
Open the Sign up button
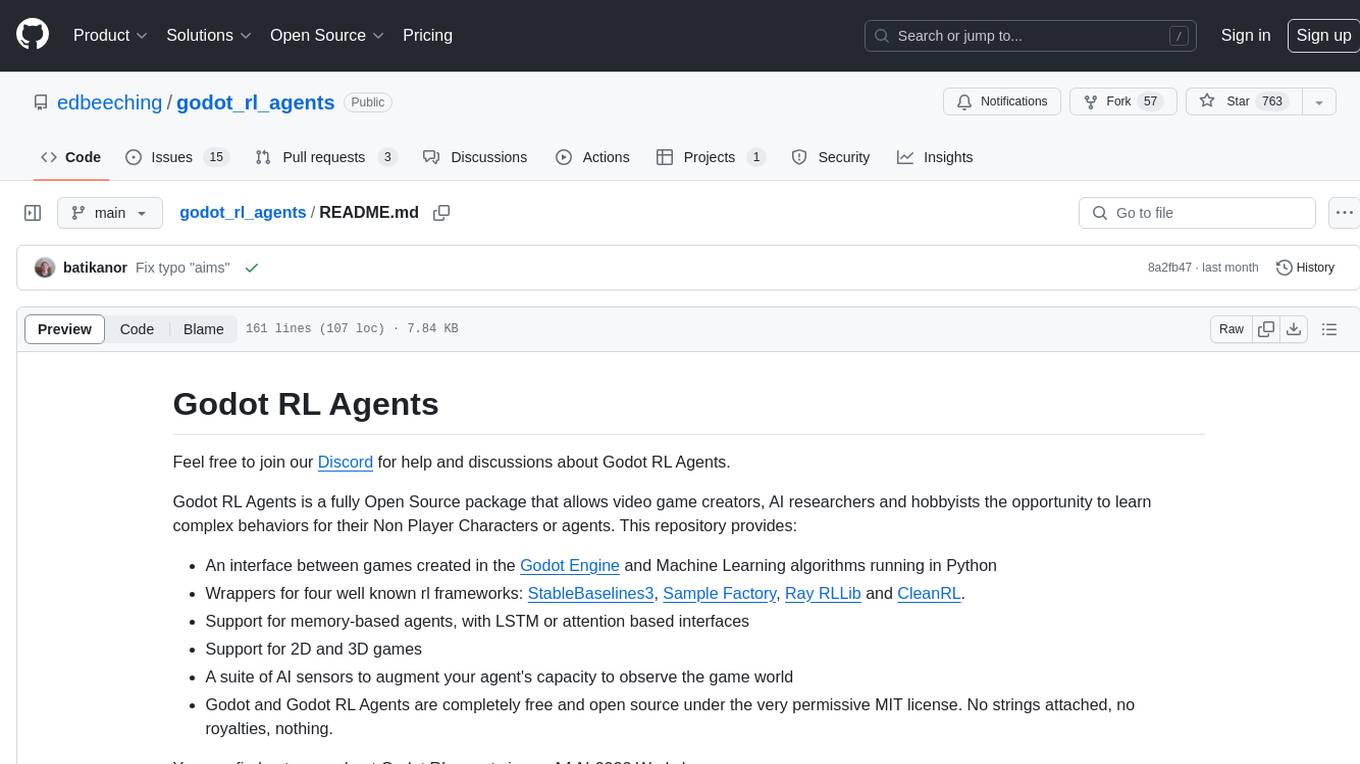point(1323,35)
